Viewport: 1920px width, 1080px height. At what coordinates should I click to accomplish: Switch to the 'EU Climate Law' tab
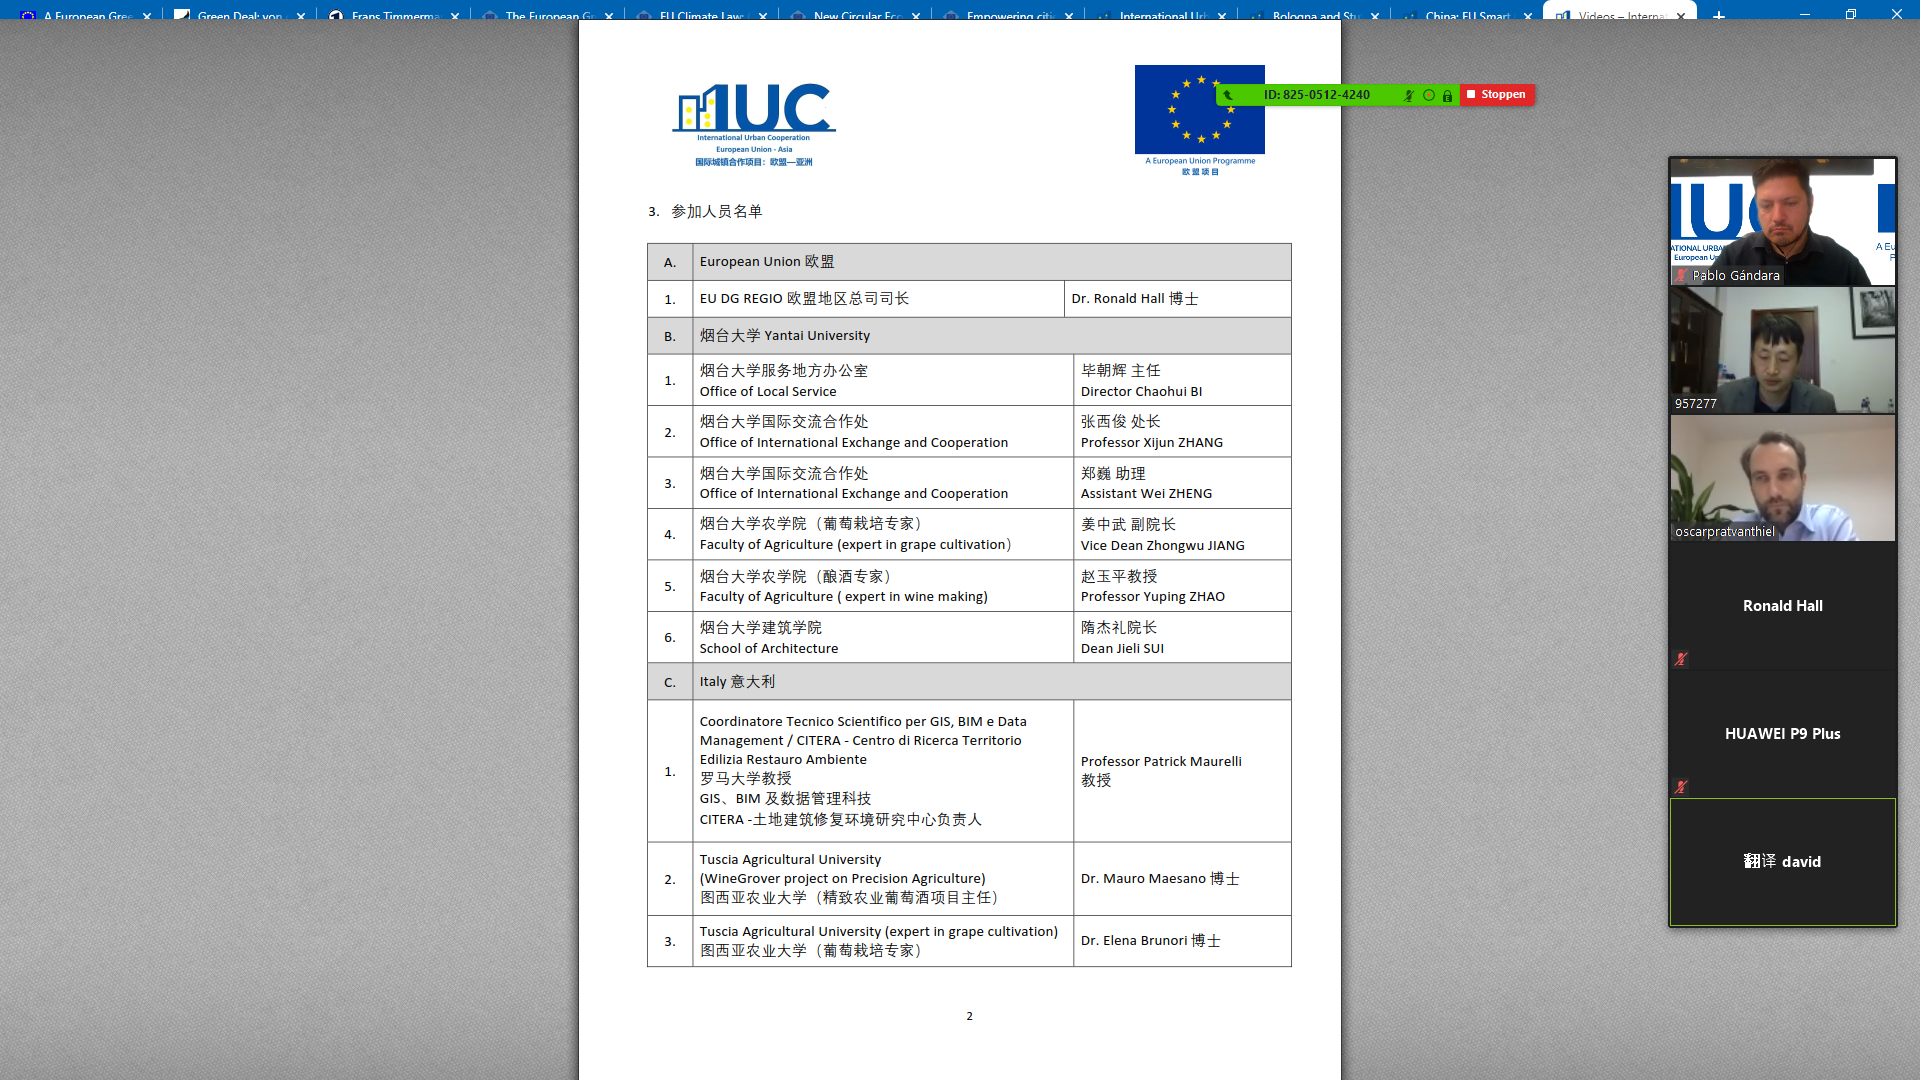[x=700, y=16]
